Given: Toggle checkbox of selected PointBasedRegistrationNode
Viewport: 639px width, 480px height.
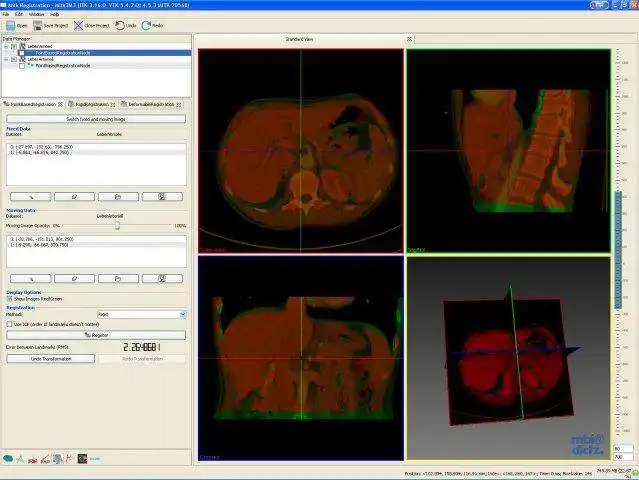Looking at the screenshot, I should [x=22, y=53].
